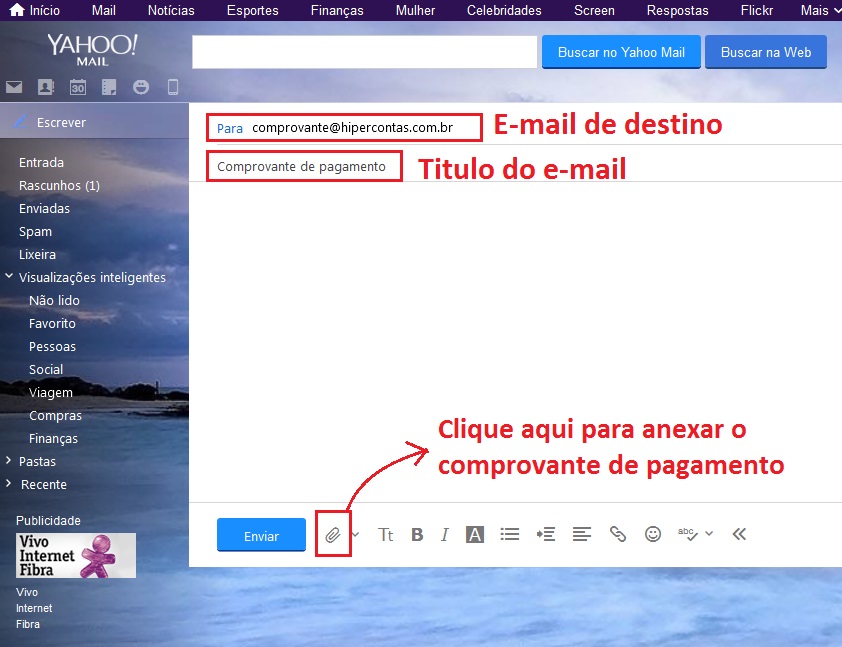
Task: Select the Finanças smart view in sidebar
Action: (x=54, y=439)
